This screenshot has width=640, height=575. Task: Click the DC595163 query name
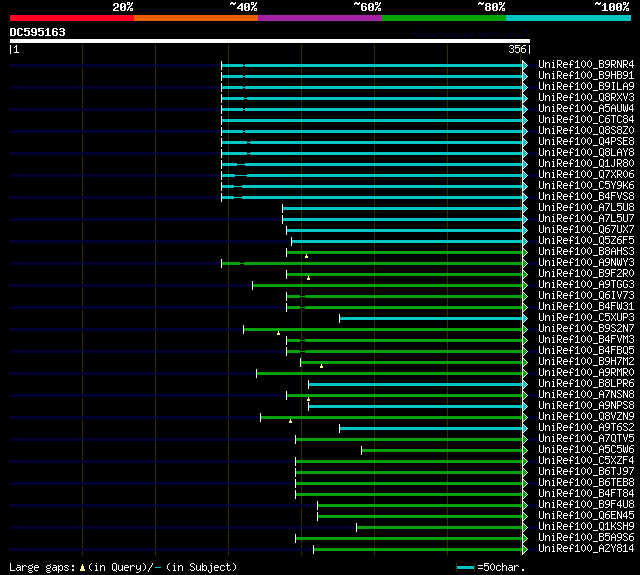38,32
